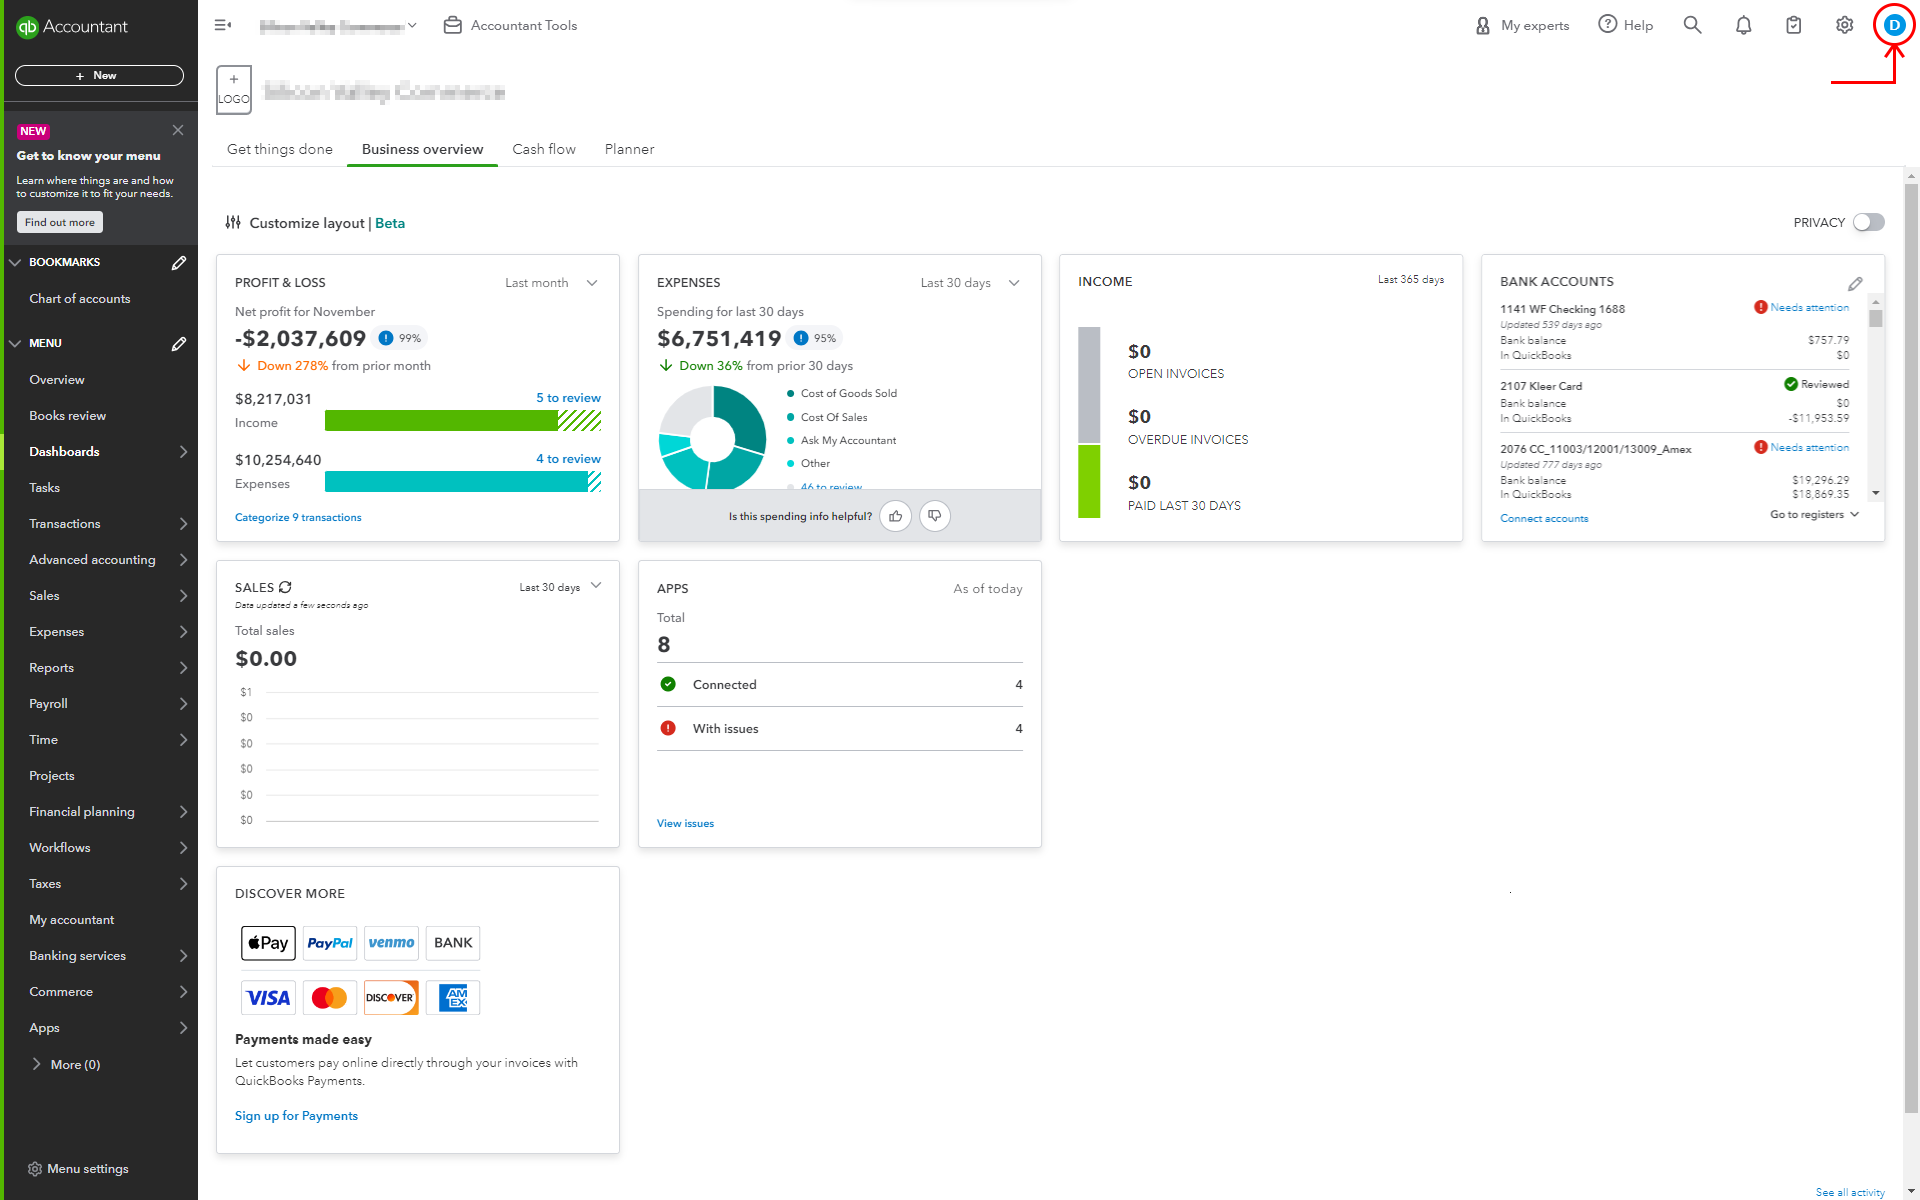Image resolution: width=1920 pixels, height=1200 pixels.
Task: Give thumbs up on spending info
Action: pos(896,516)
